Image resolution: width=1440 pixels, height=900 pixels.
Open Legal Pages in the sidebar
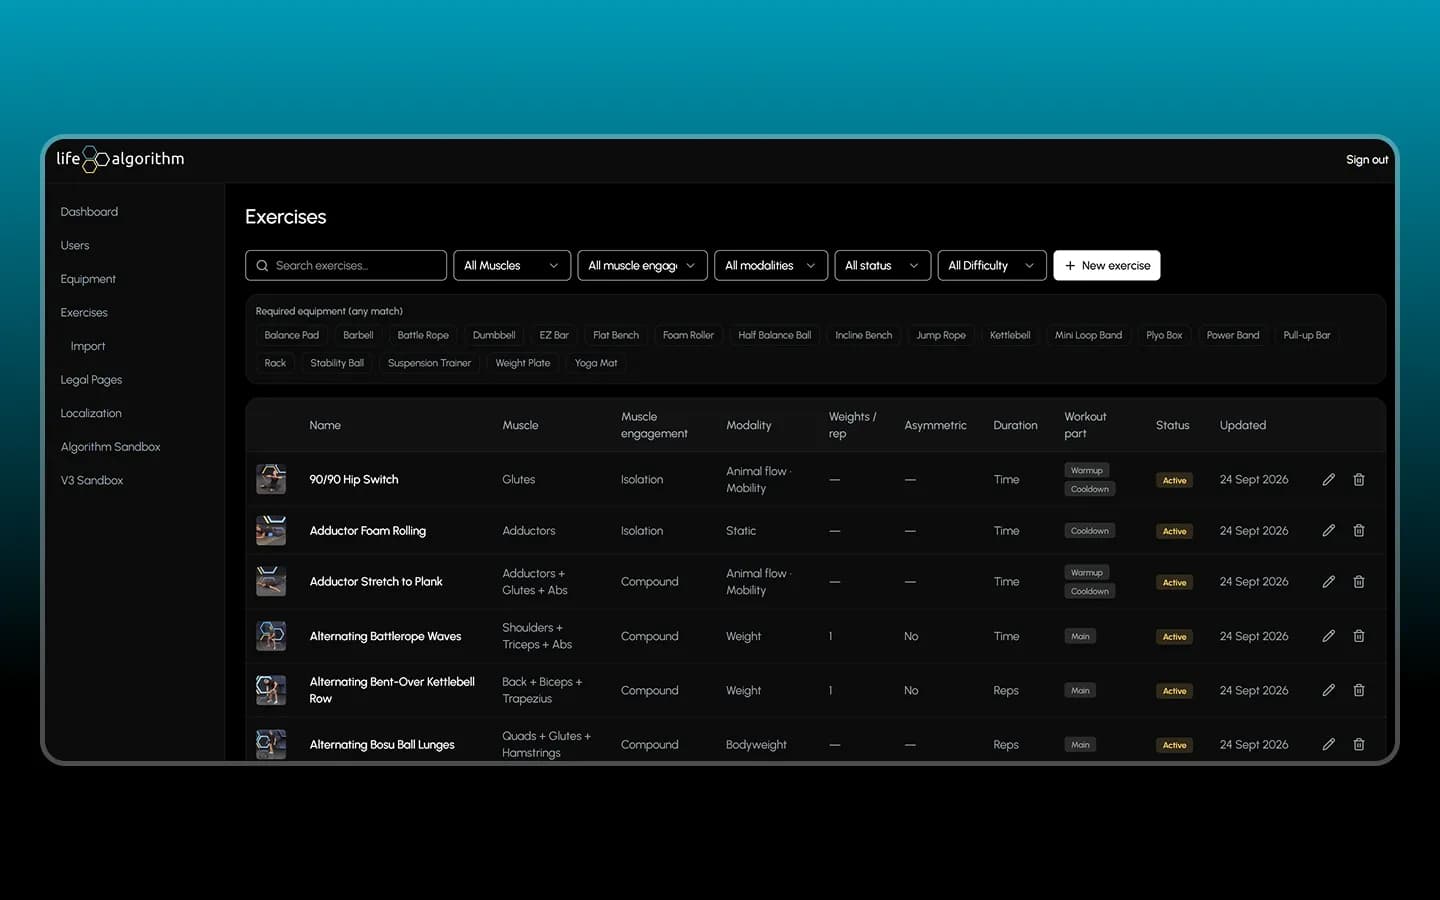91,380
